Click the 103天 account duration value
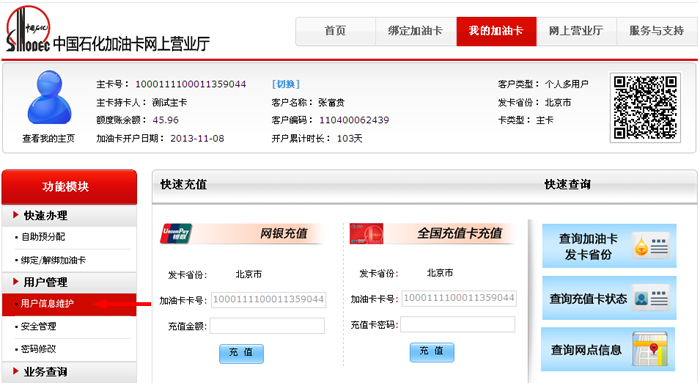Viewport: 700px width, 383px height. coord(350,139)
